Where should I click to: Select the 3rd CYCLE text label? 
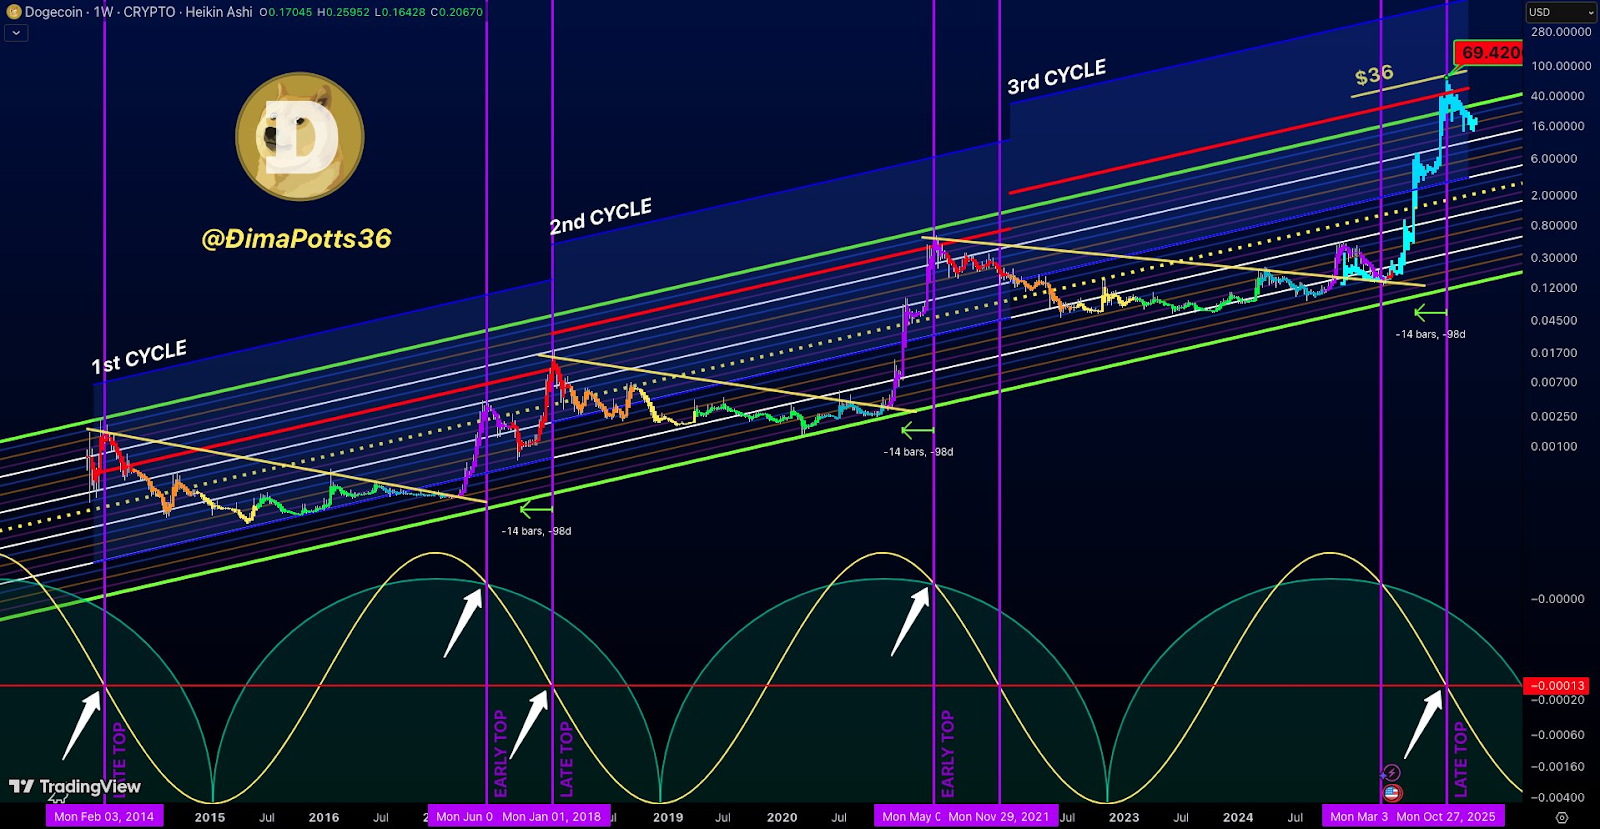pos(1056,77)
